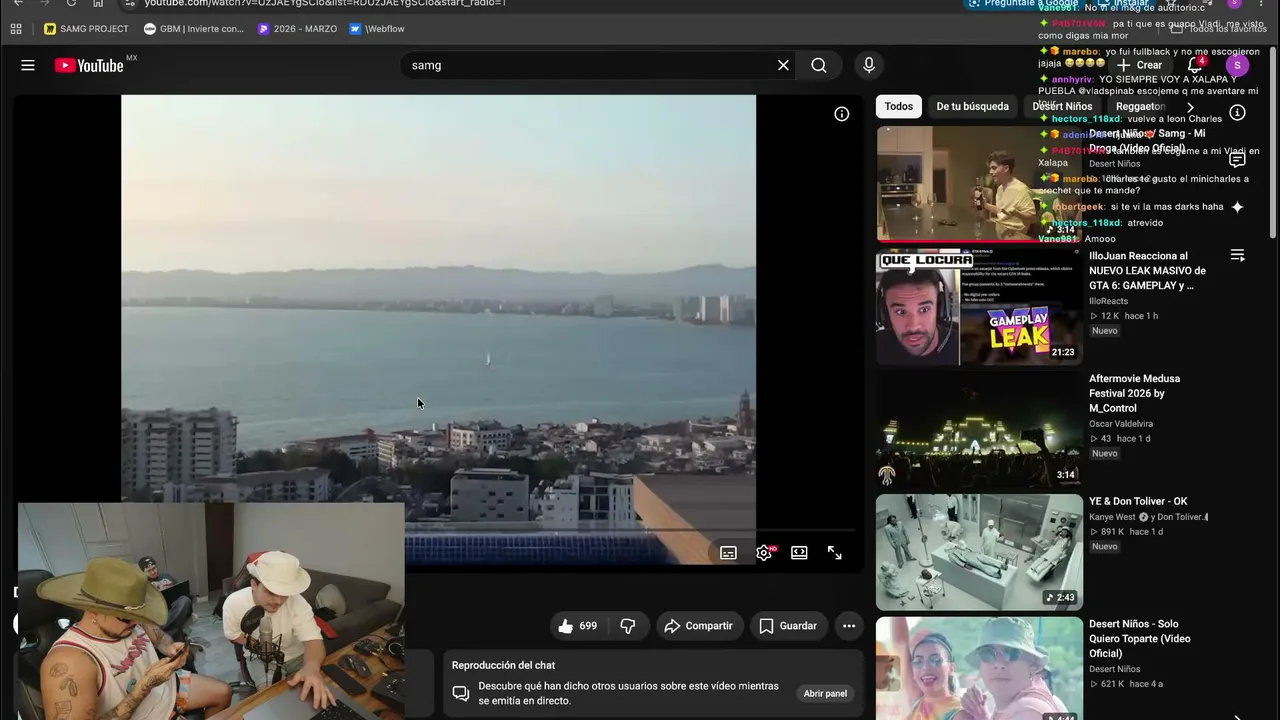Visit the IlloReacts channel name
1280x720 pixels.
(1108, 301)
